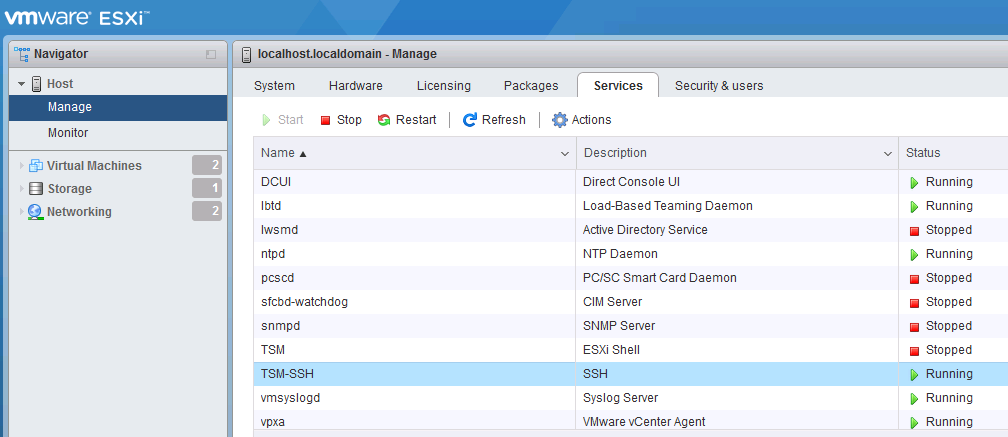Click the Running status icon for TSM-SSH
The image size is (1008, 437).
click(x=914, y=375)
